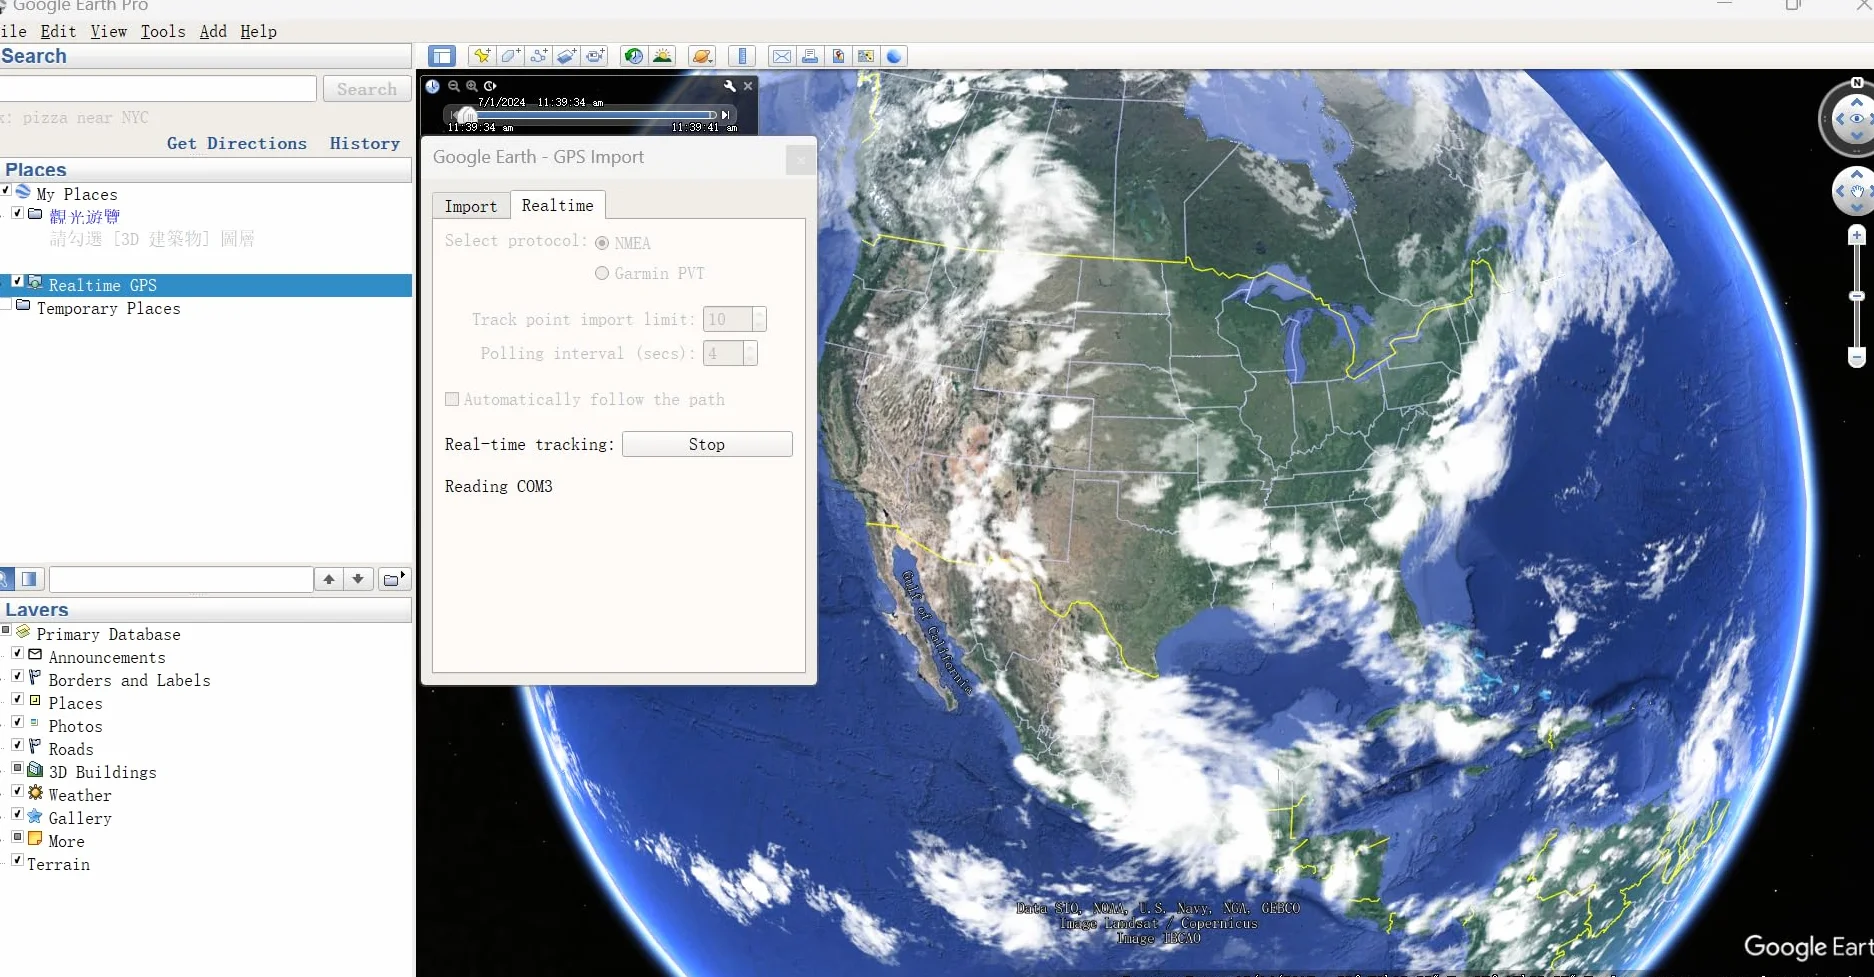1874x977 pixels.
Task: Toggle Automatically follow the path checkbox
Action: (452, 399)
